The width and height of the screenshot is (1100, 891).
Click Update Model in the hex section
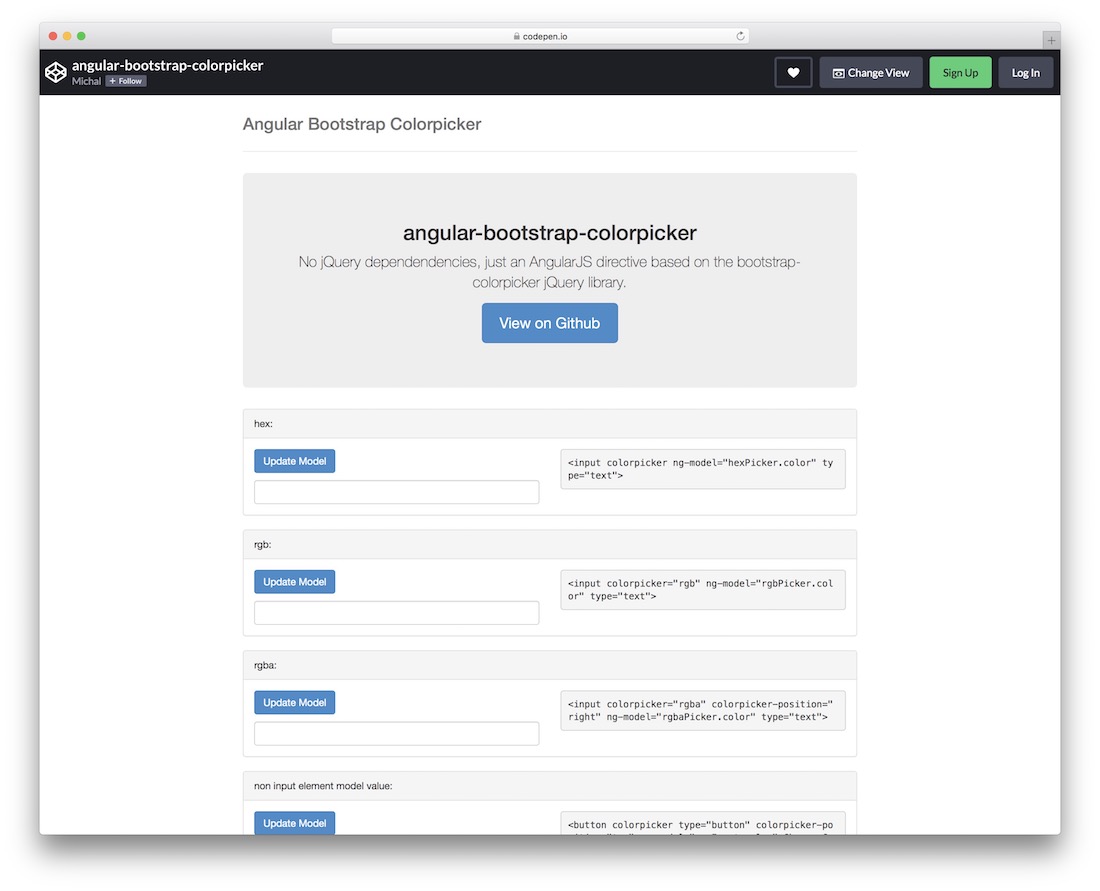(294, 461)
